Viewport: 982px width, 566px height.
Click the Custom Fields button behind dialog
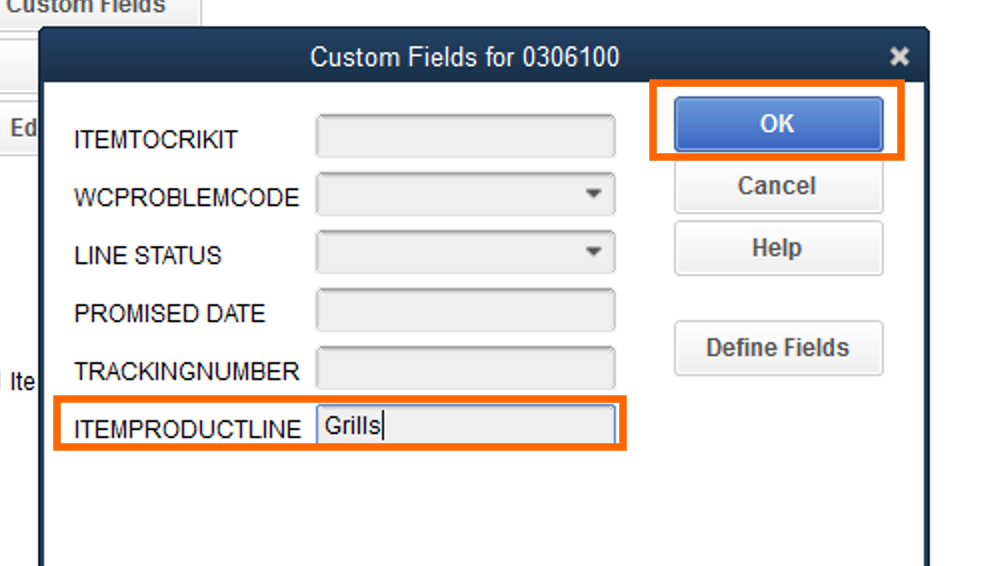[x=90, y=8]
